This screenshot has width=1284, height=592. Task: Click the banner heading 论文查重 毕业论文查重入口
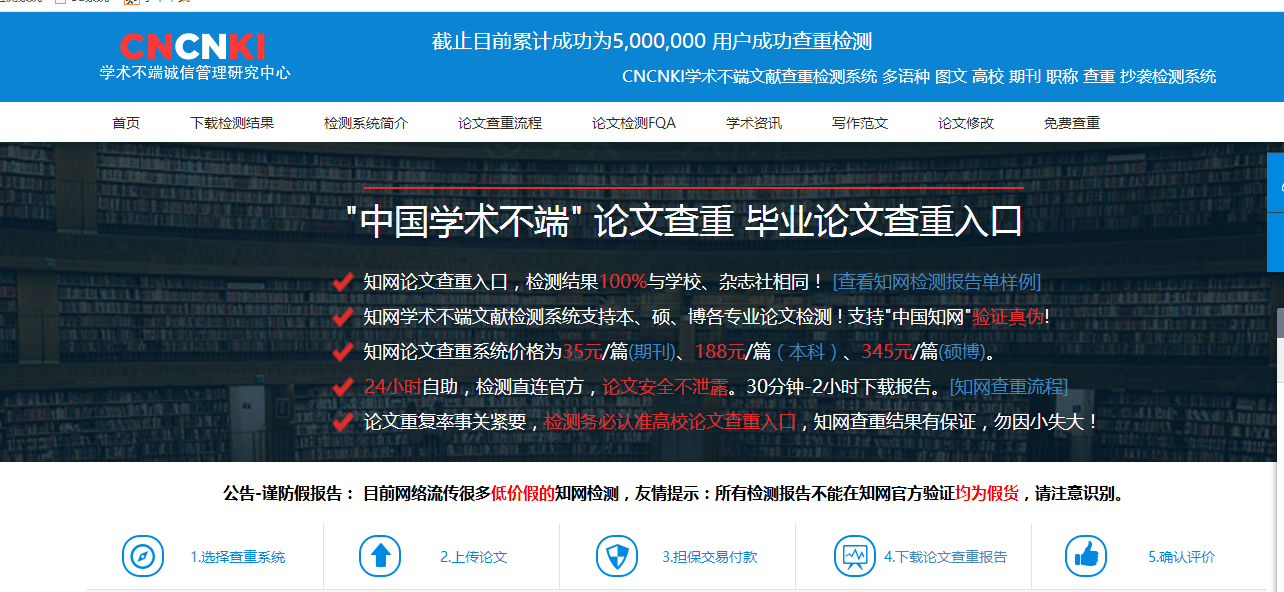(808, 222)
